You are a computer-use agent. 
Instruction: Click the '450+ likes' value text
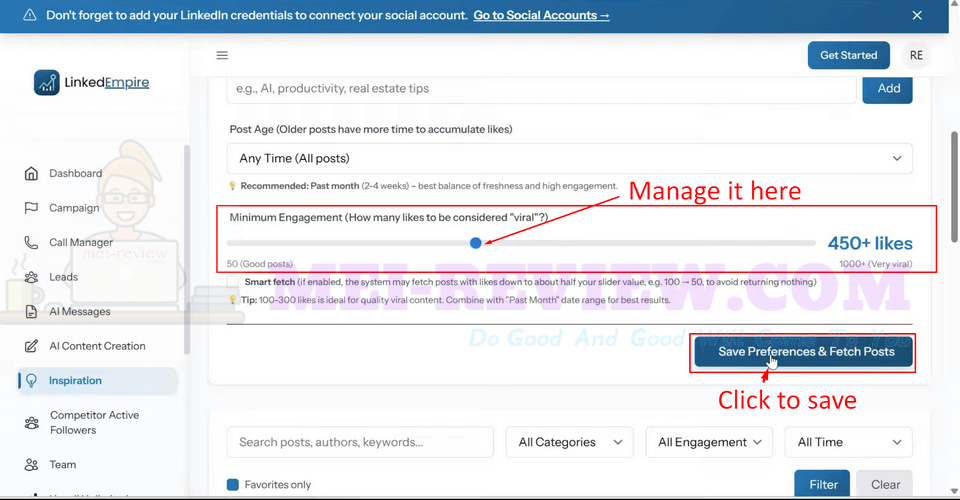point(870,243)
